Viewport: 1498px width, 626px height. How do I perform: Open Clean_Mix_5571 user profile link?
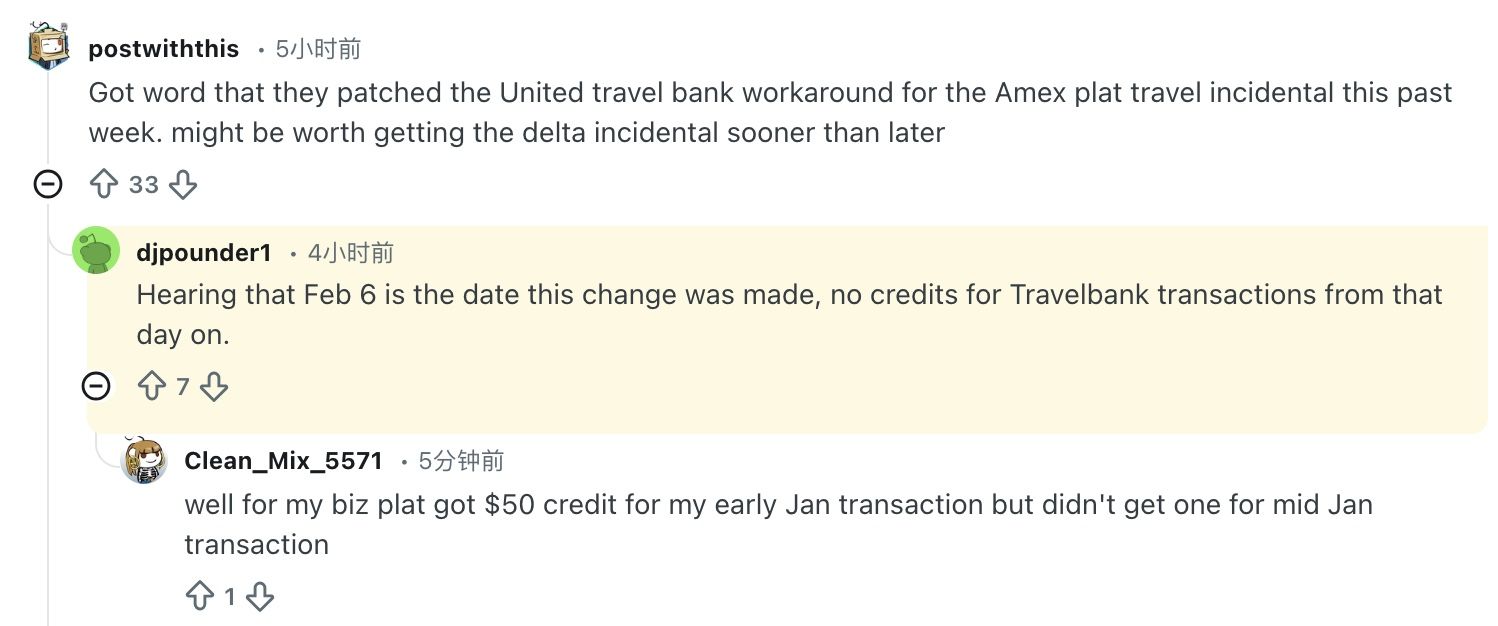(x=283, y=461)
